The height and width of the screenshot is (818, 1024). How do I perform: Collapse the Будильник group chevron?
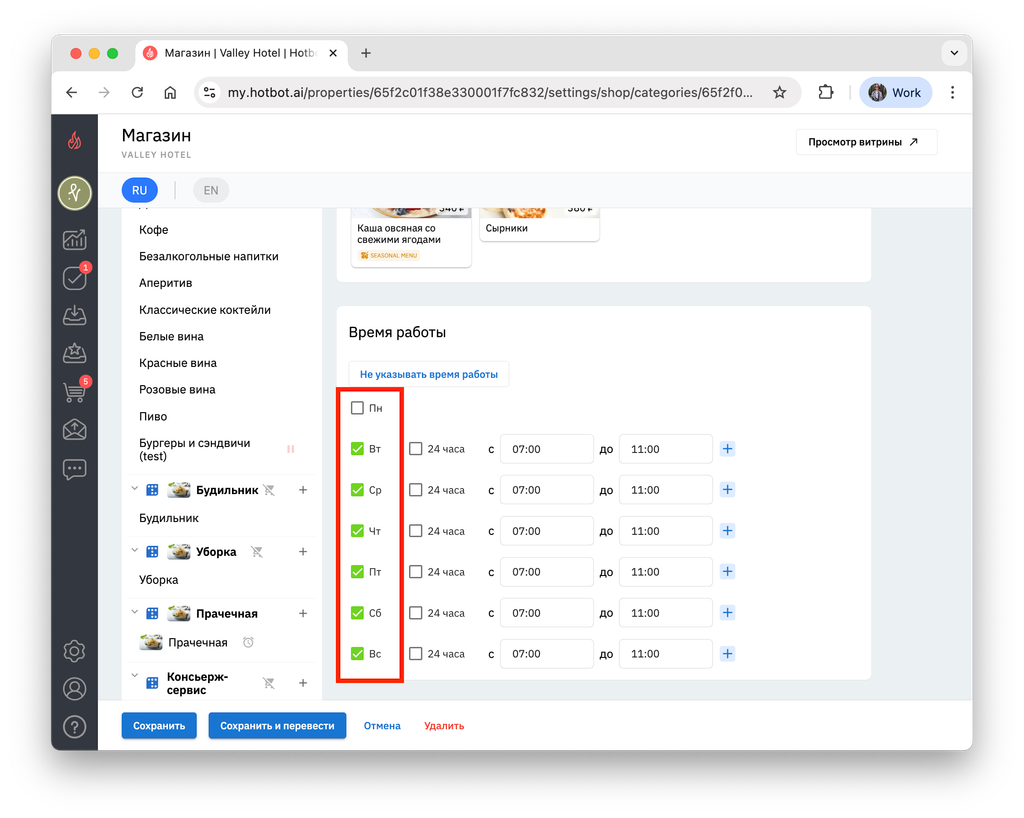(x=135, y=488)
